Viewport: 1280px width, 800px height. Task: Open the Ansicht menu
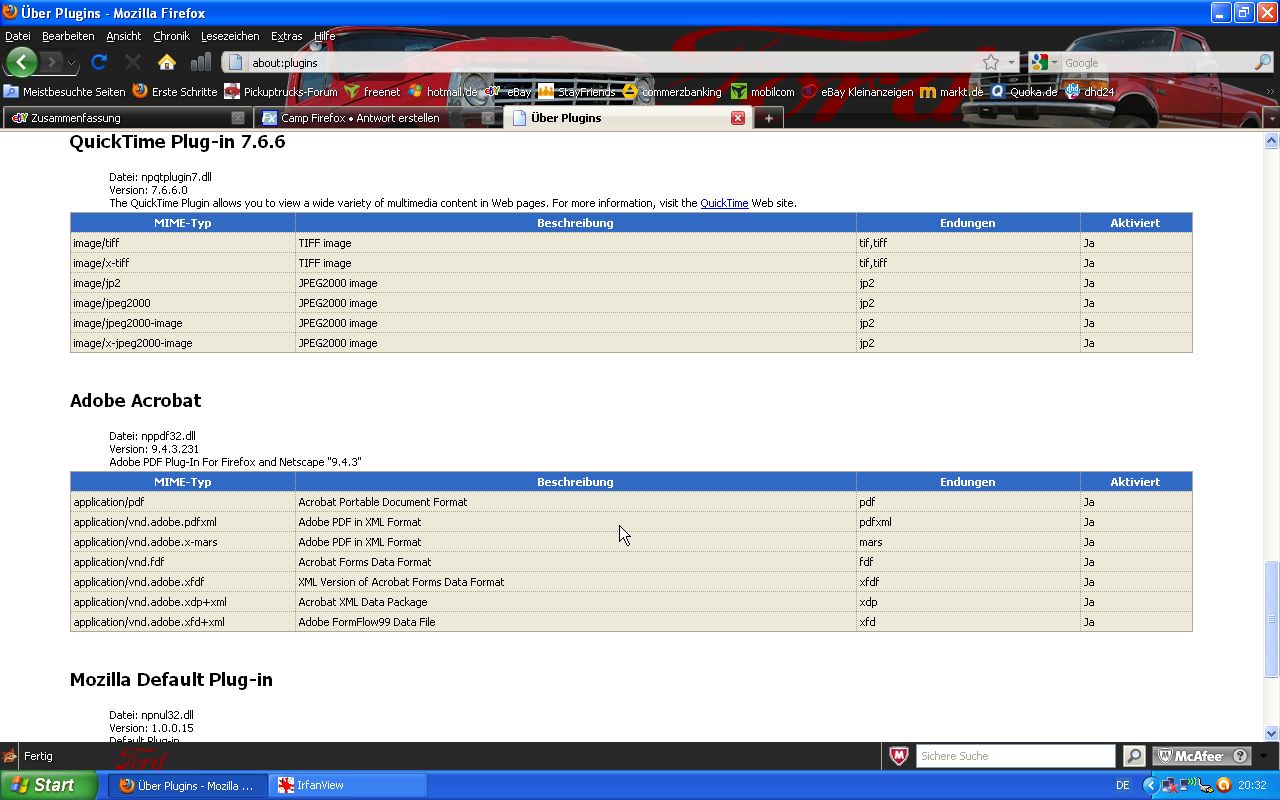click(x=124, y=36)
